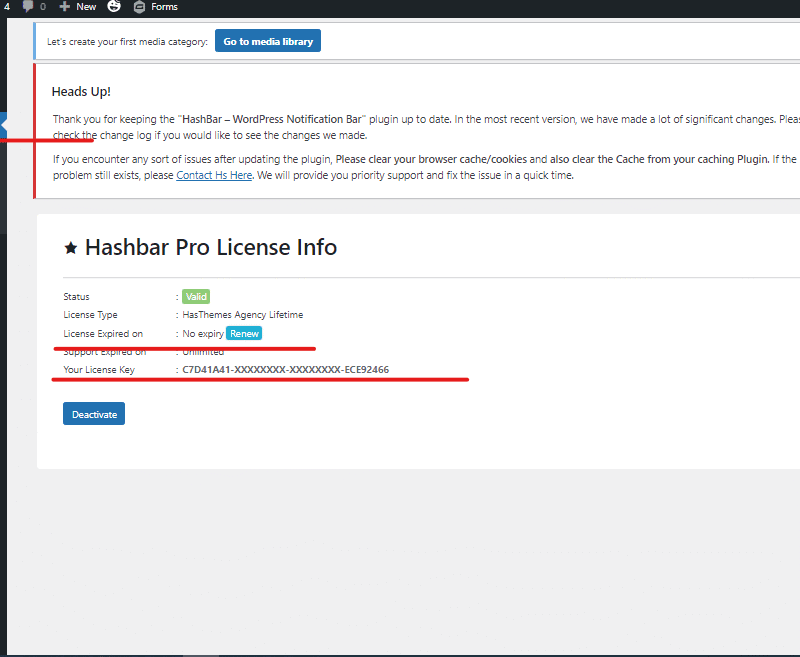Viewport: 800px width, 657px height.
Task: Click the "Let's create your first media category:" text
Action: tap(128, 42)
